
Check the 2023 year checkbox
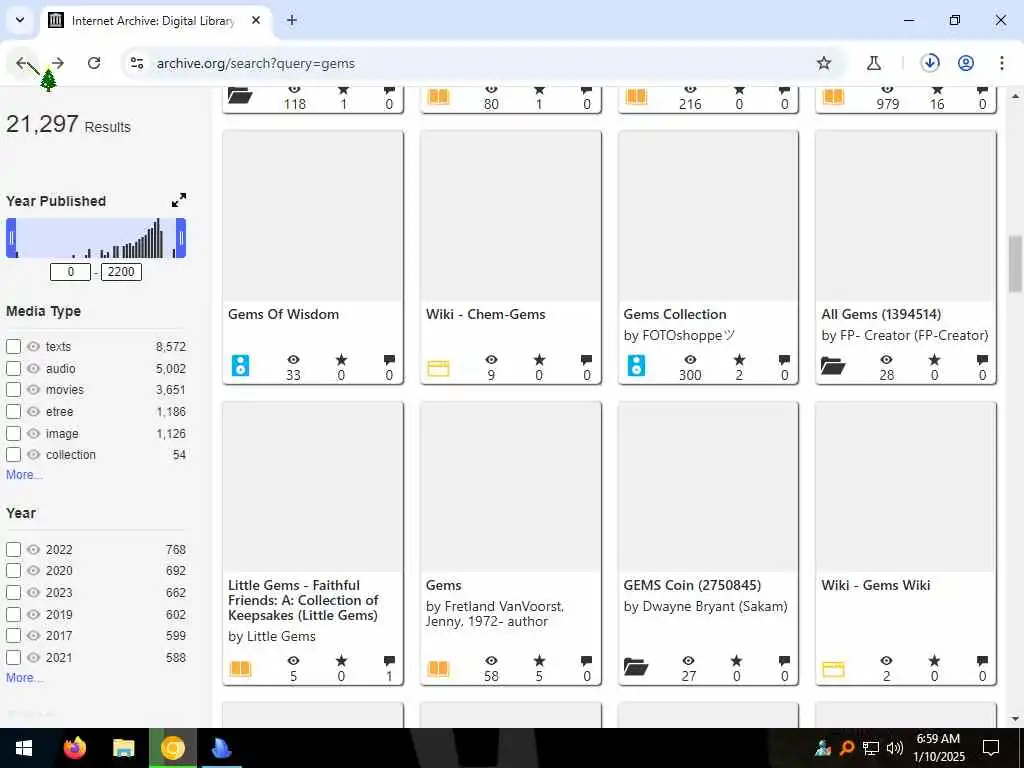point(13,592)
